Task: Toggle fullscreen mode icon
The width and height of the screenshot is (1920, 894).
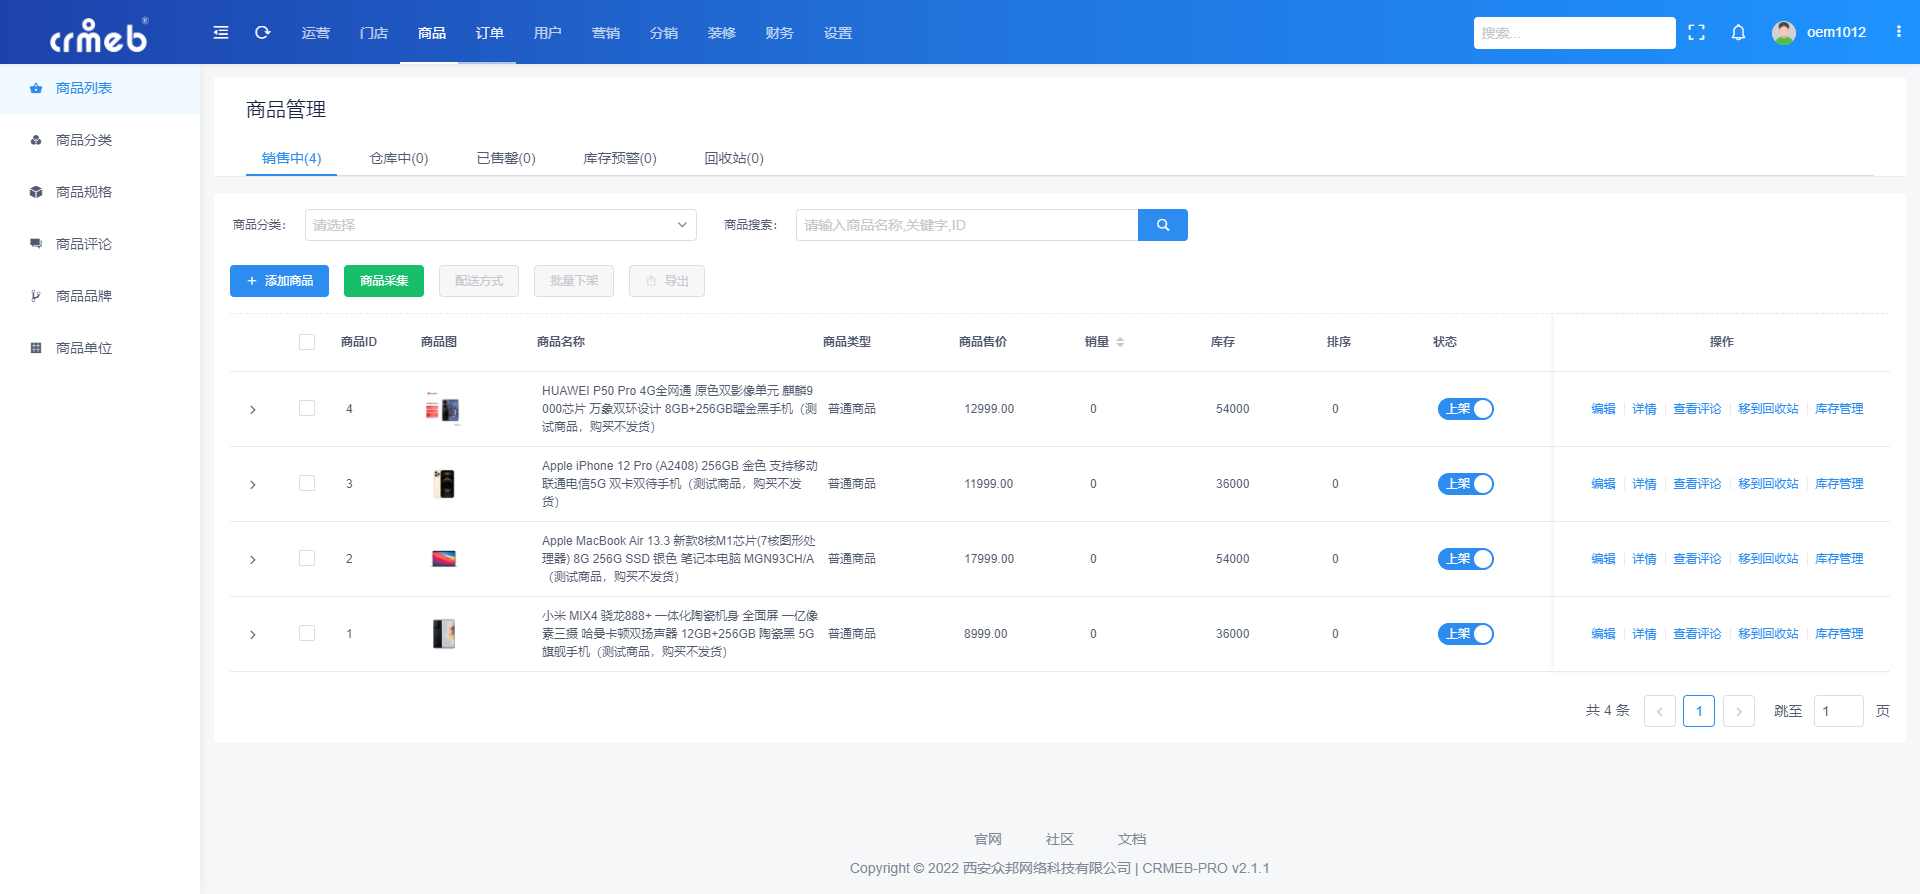Action: pos(1696,33)
